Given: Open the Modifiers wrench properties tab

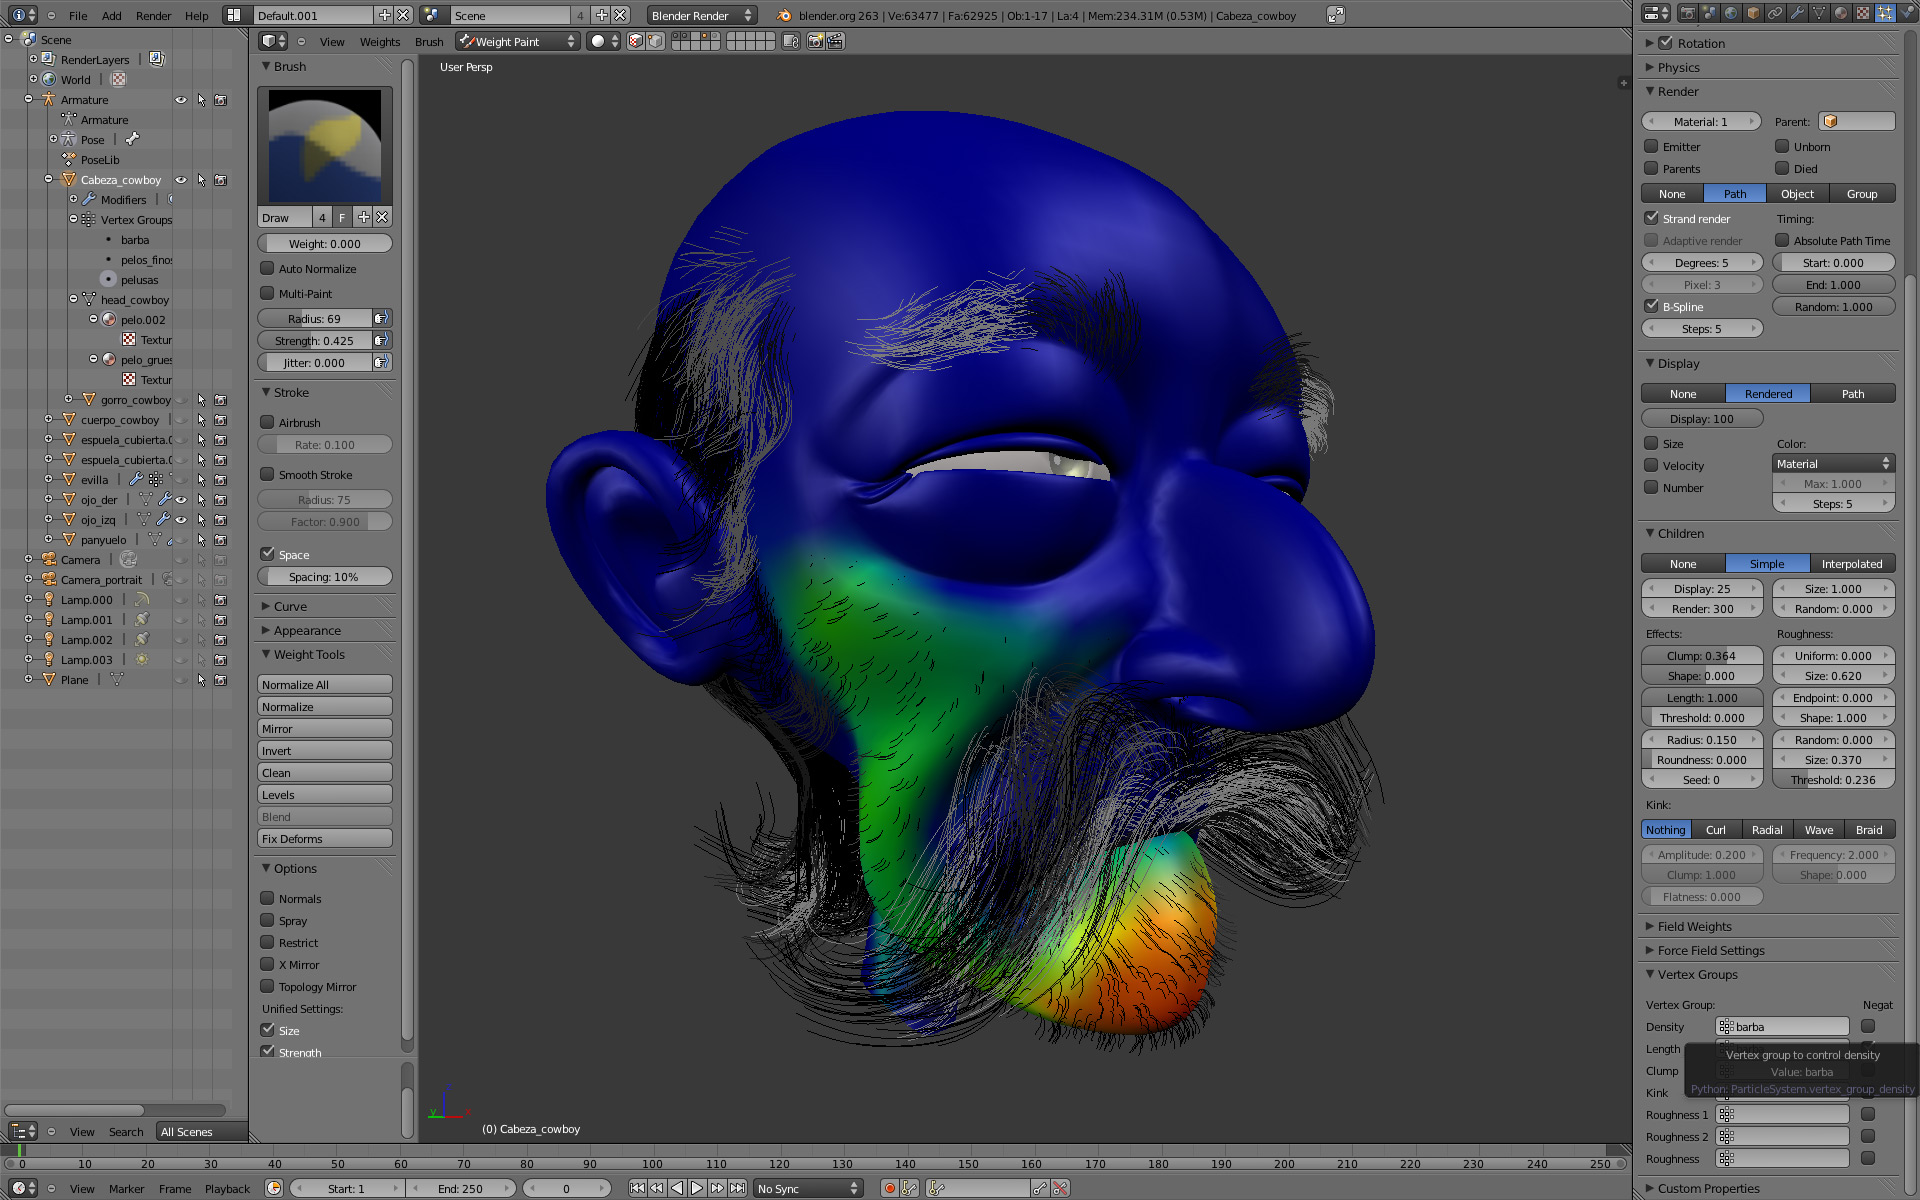Looking at the screenshot, I should tap(1797, 13).
